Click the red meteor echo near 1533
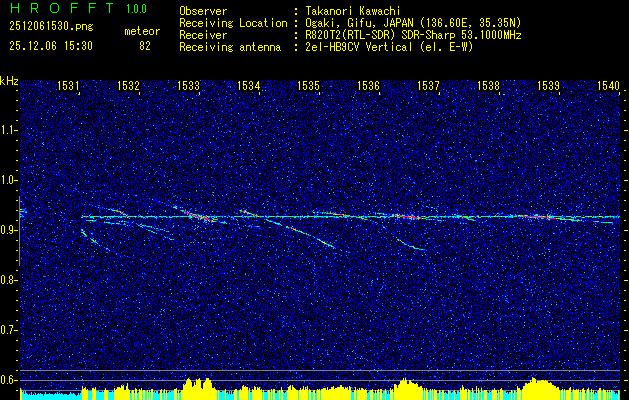 (x=197, y=215)
